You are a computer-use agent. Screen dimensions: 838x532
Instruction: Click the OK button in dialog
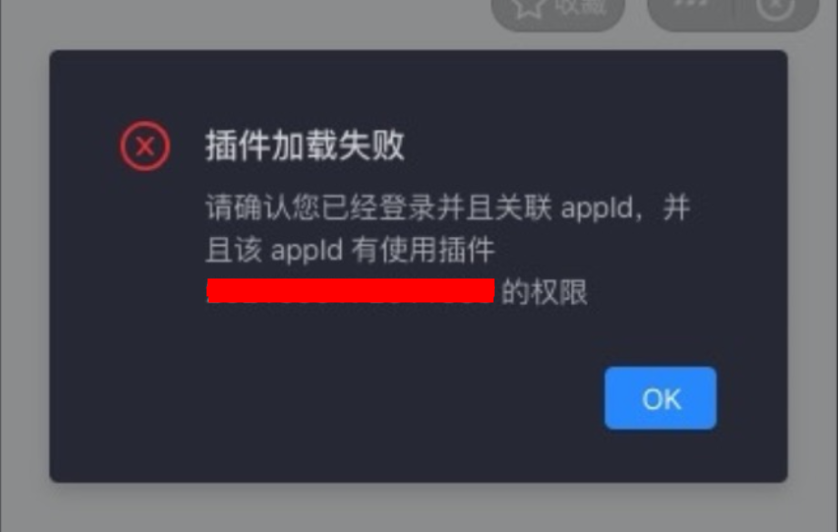tap(660, 398)
